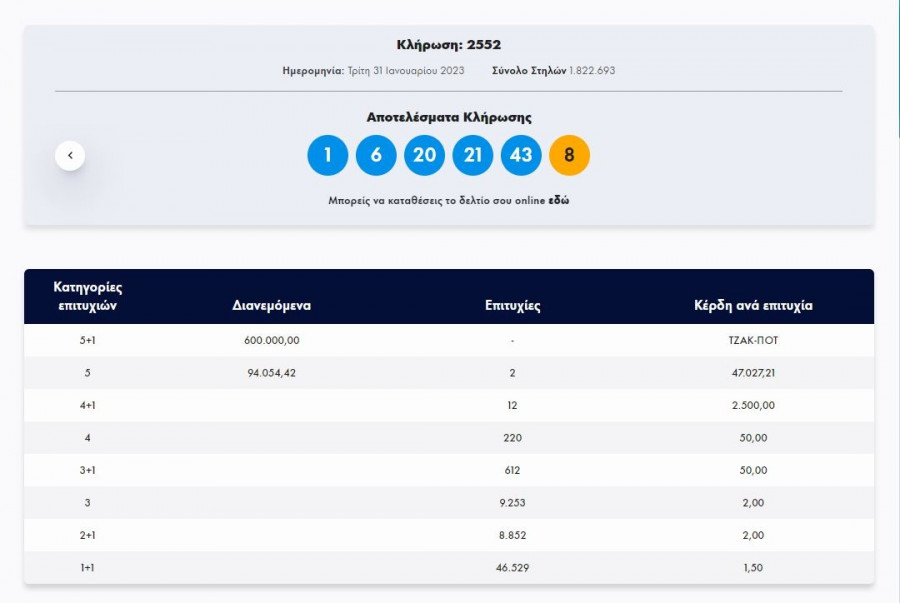Image resolution: width=900 pixels, height=603 pixels.
Task: Click the blue ball number 43
Action: (x=521, y=155)
